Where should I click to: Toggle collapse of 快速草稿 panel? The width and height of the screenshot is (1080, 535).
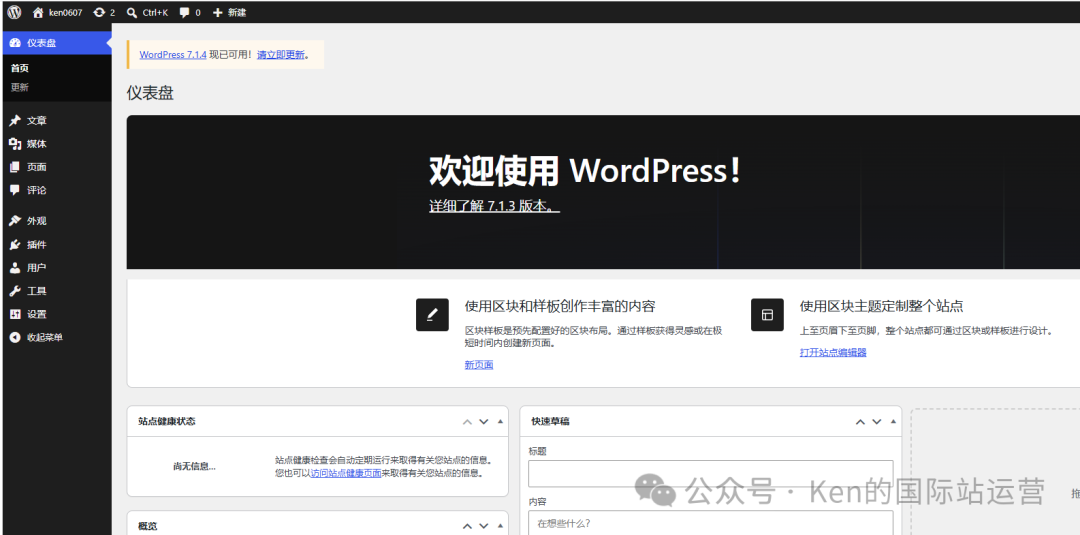click(x=893, y=421)
